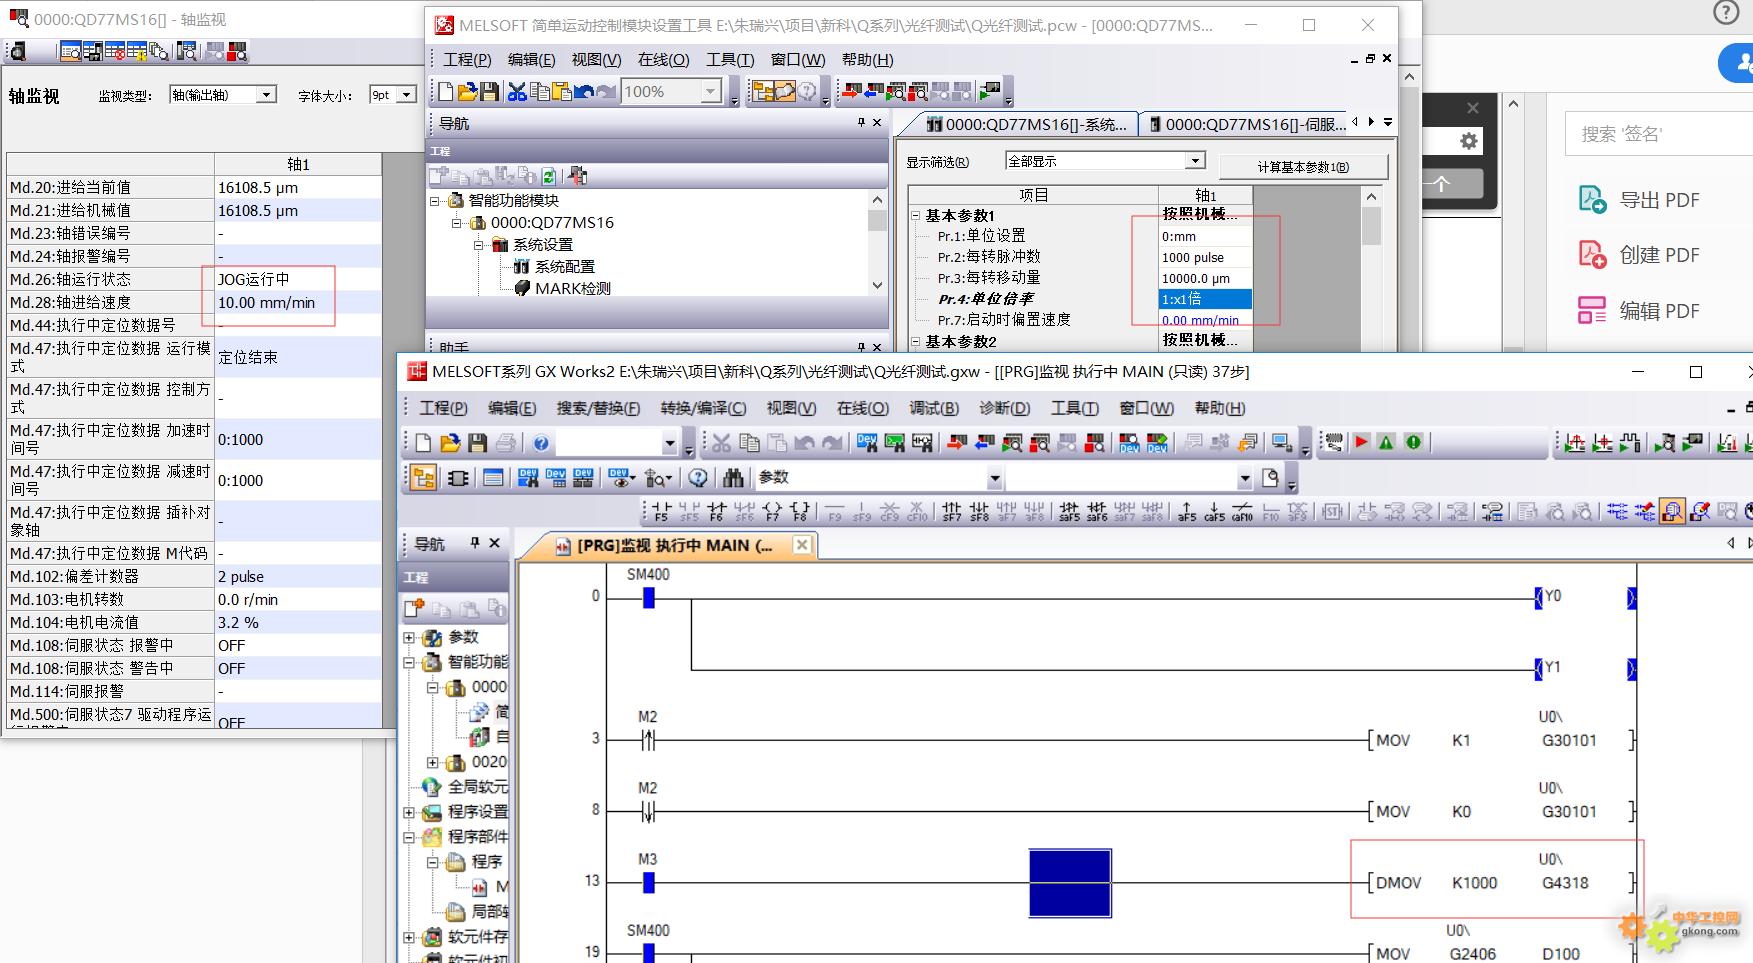Insert coil with F7 ladder icon
The height and width of the screenshot is (963, 1753).
pyautogui.click(x=772, y=512)
